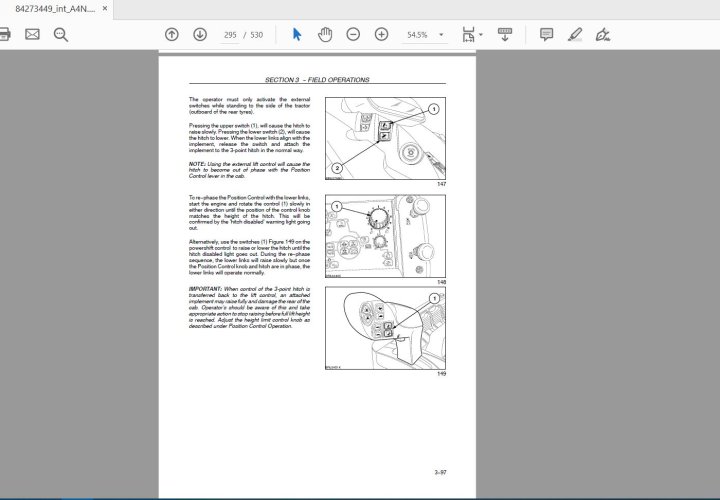Edit the page number field 295
The width and height of the screenshot is (720, 500).
(x=230, y=35)
